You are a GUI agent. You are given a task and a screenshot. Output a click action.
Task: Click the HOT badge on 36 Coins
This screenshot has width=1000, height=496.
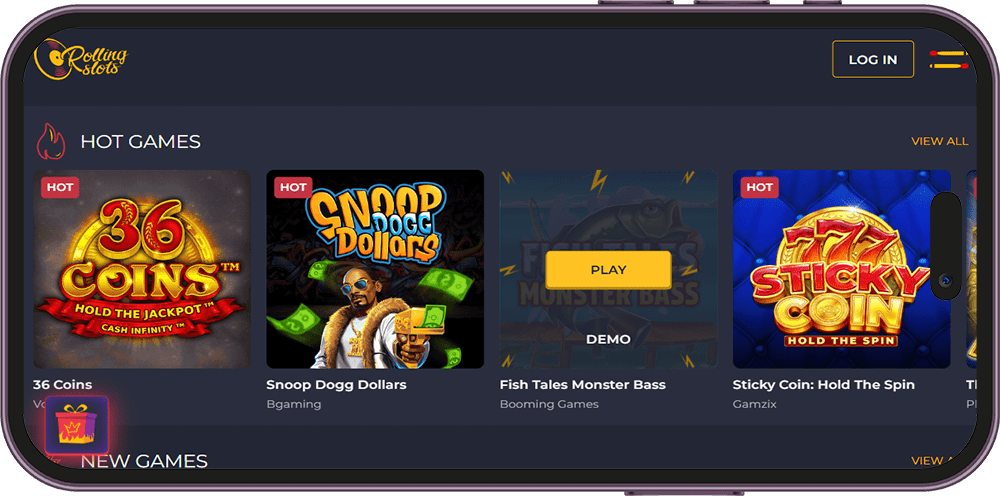pyautogui.click(x=60, y=187)
